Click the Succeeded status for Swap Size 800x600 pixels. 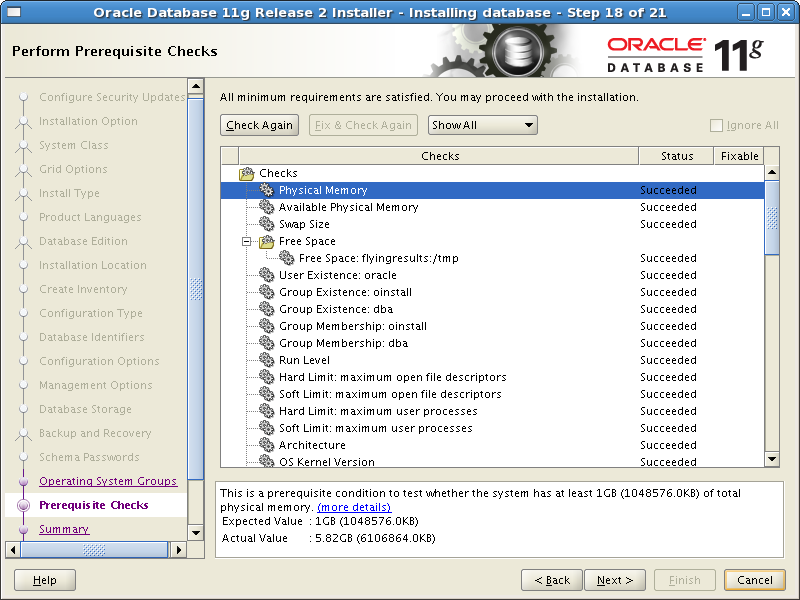point(668,224)
